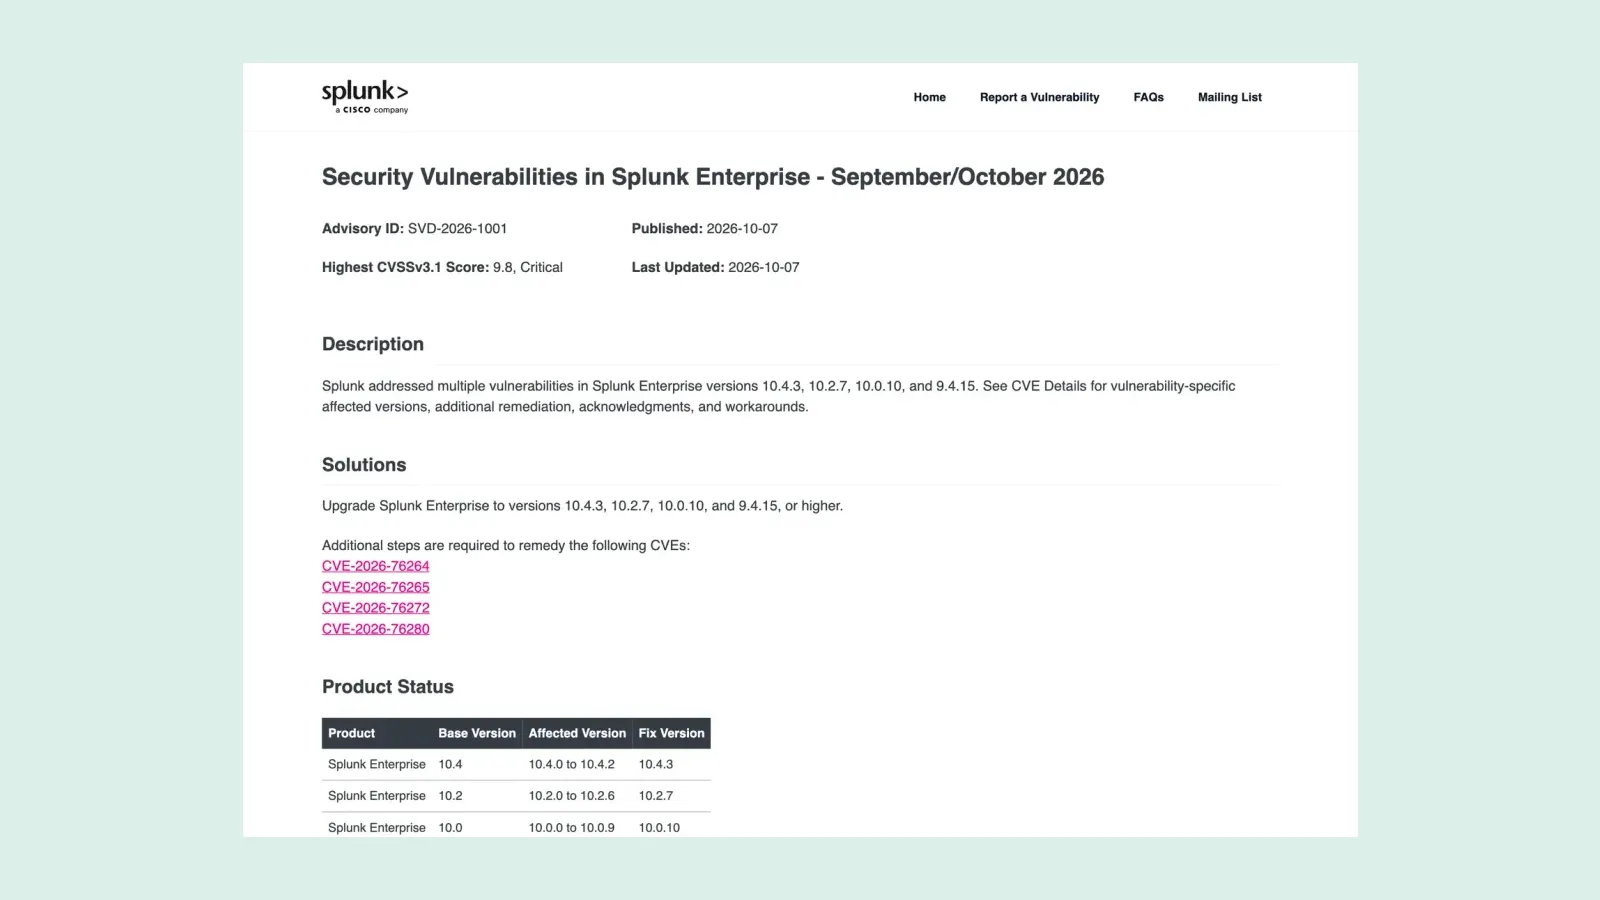Click Splunk Enterprise in the 10.0 row
Screen dimensions: 1600x900
[377, 828]
